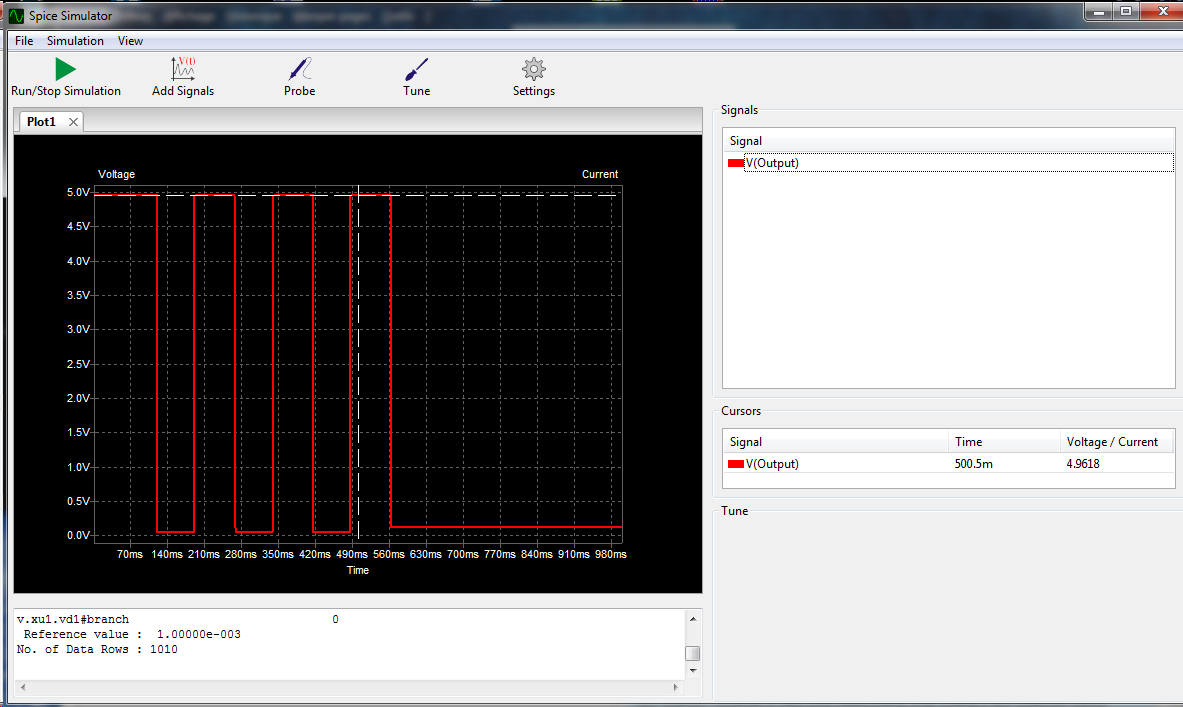Screen dimensions: 1183x707
Task: Click the Current axis title
Action: [x=600, y=174]
